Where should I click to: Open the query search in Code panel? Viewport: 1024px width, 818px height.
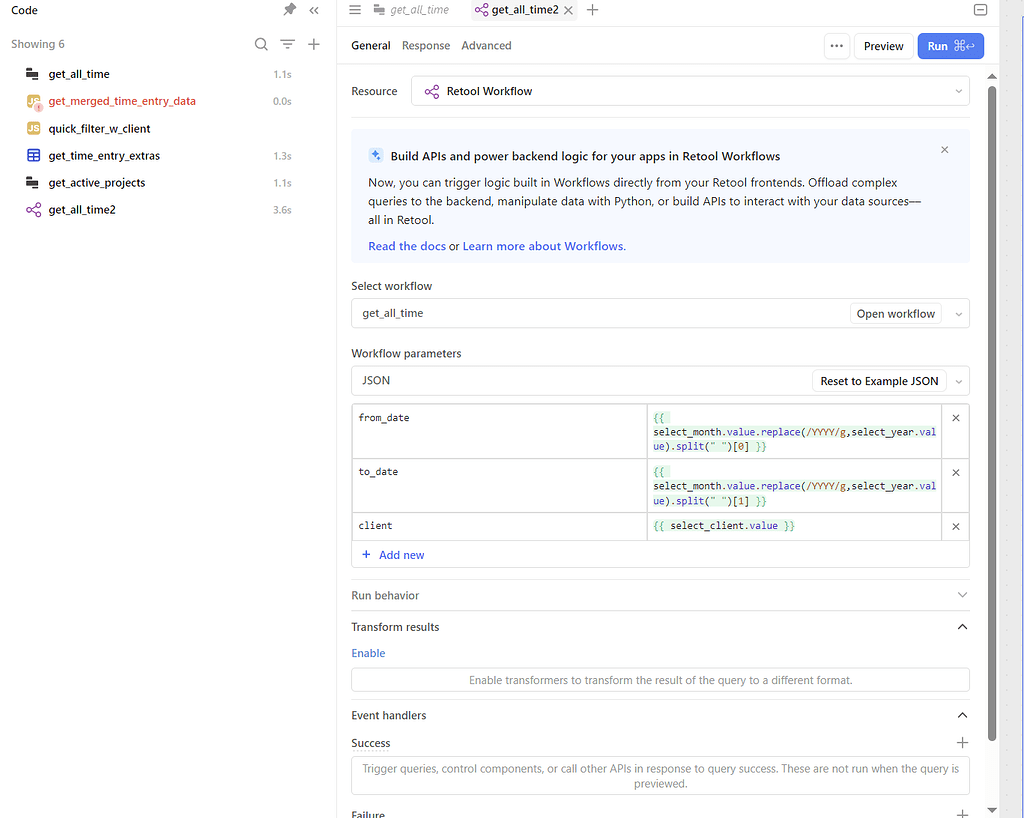pyautogui.click(x=261, y=44)
